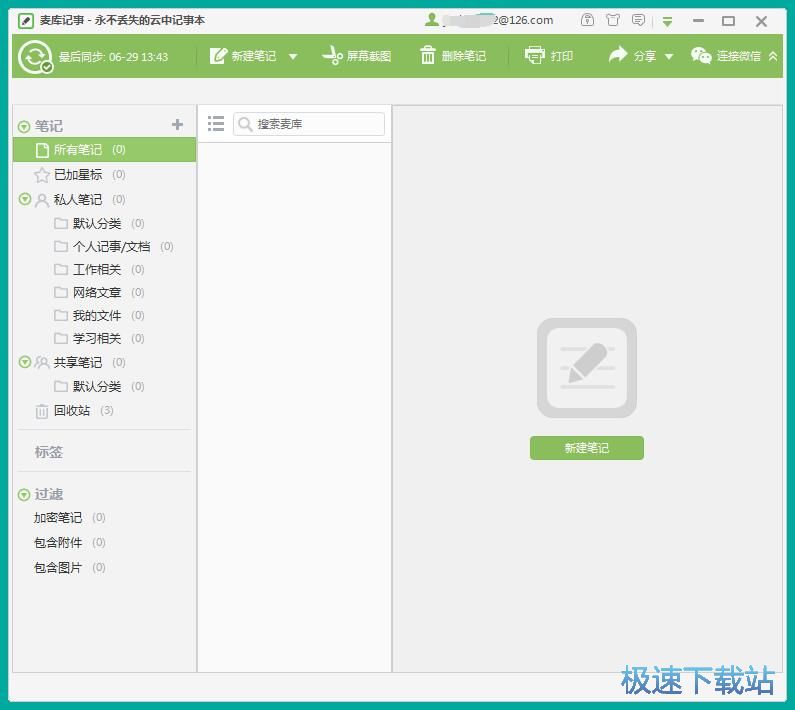Image resolution: width=795 pixels, height=710 pixels.
Task: Maximize the 麦库记事 window
Action: pyautogui.click(x=728, y=21)
